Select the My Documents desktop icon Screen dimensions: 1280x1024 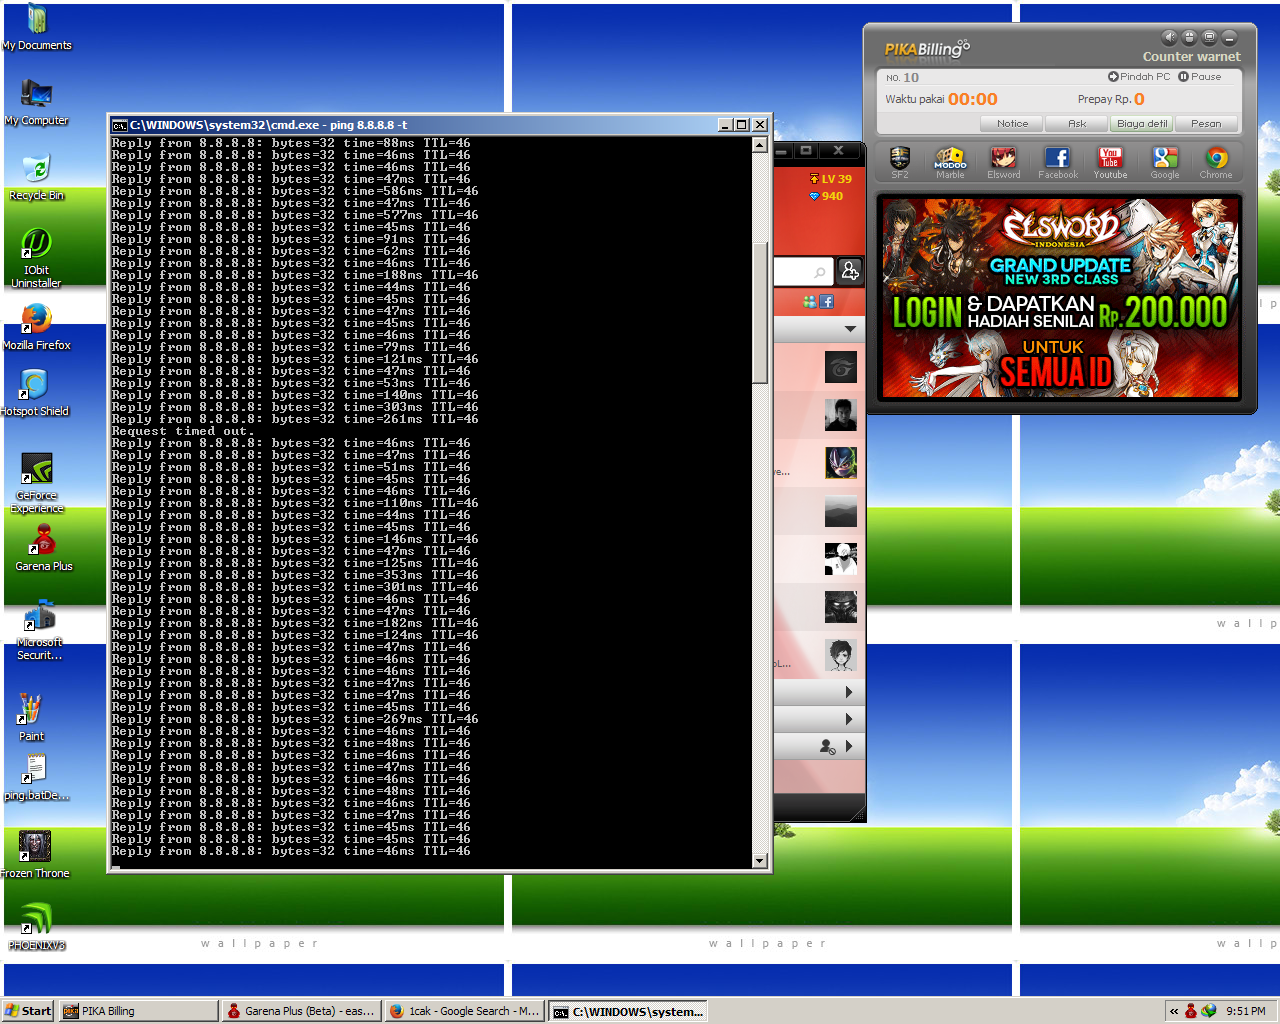pyautogui.click(x=37, y=28)
